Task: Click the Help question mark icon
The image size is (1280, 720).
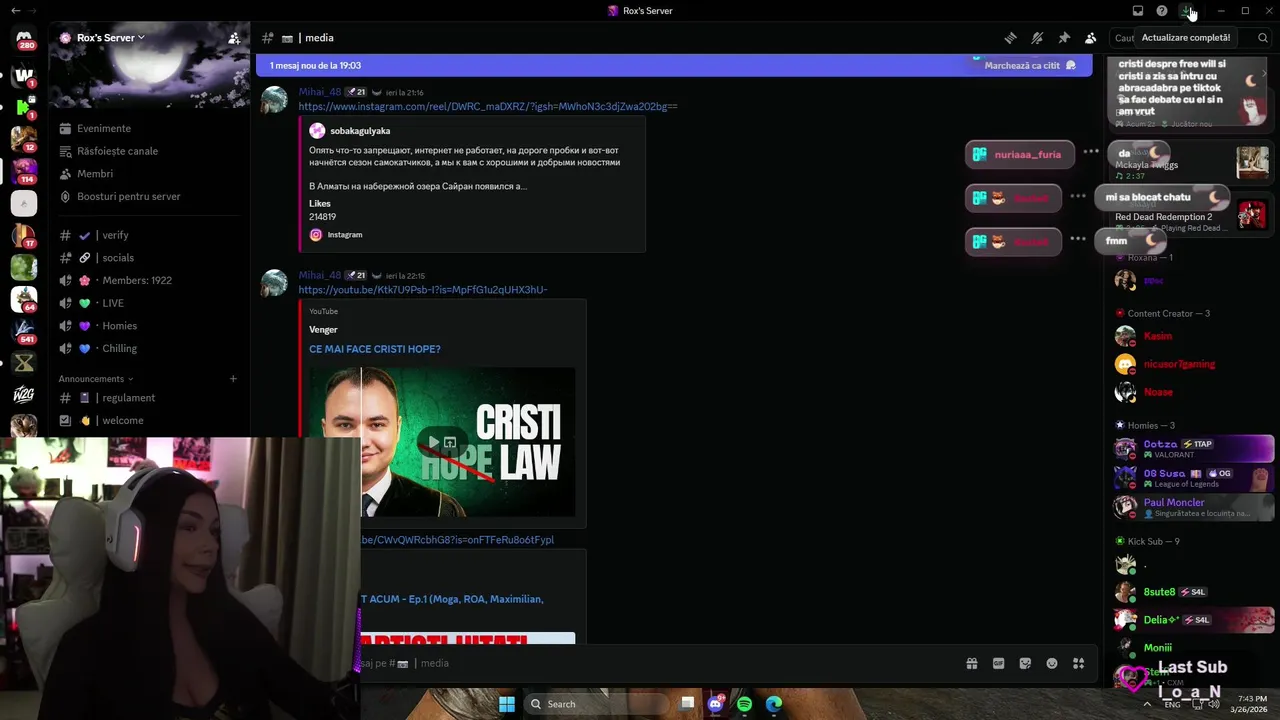Action: (x=1162, y=11)
